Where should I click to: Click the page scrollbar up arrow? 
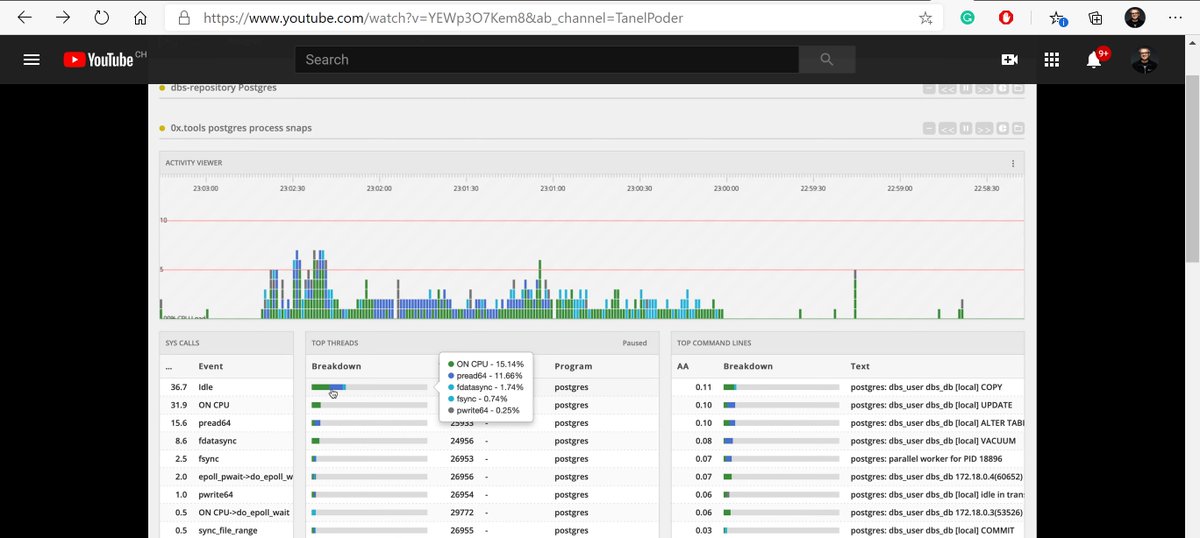(x=1193, y=42)
